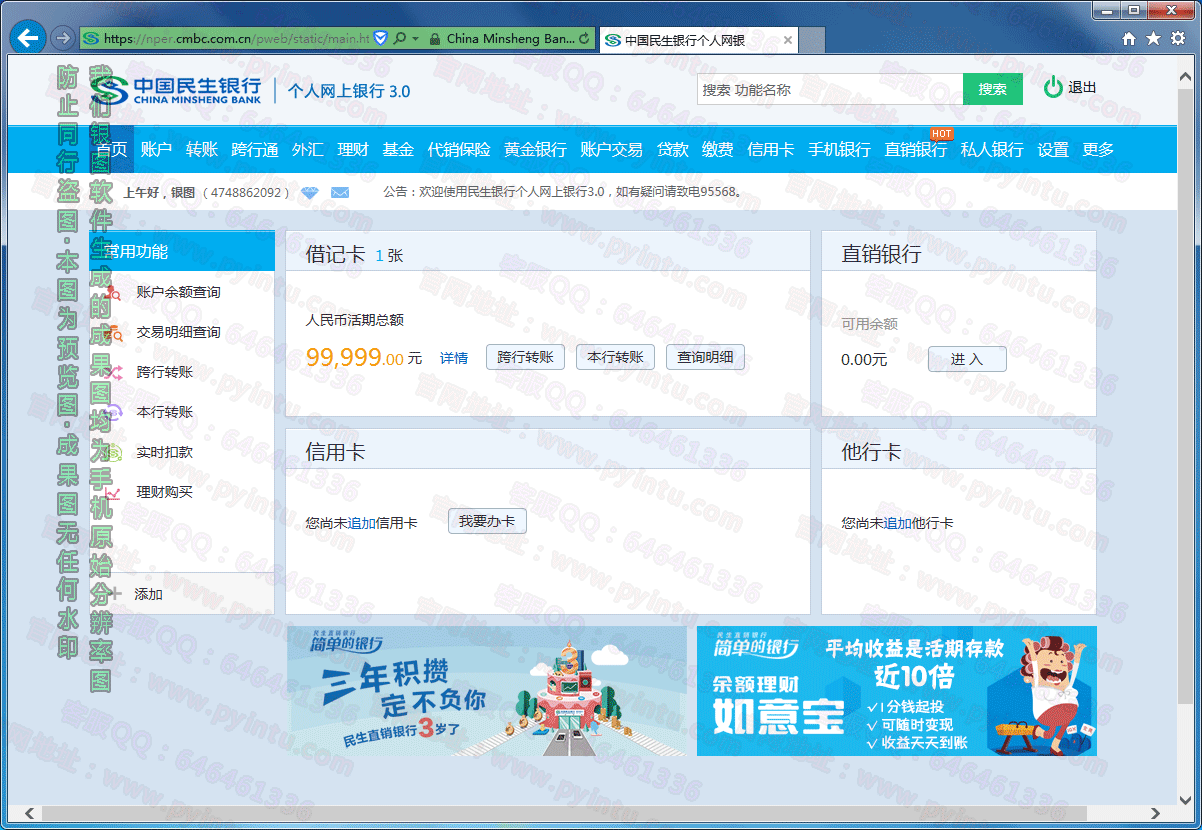Click 追加 link for 信用卡

[x=362, y=523]
